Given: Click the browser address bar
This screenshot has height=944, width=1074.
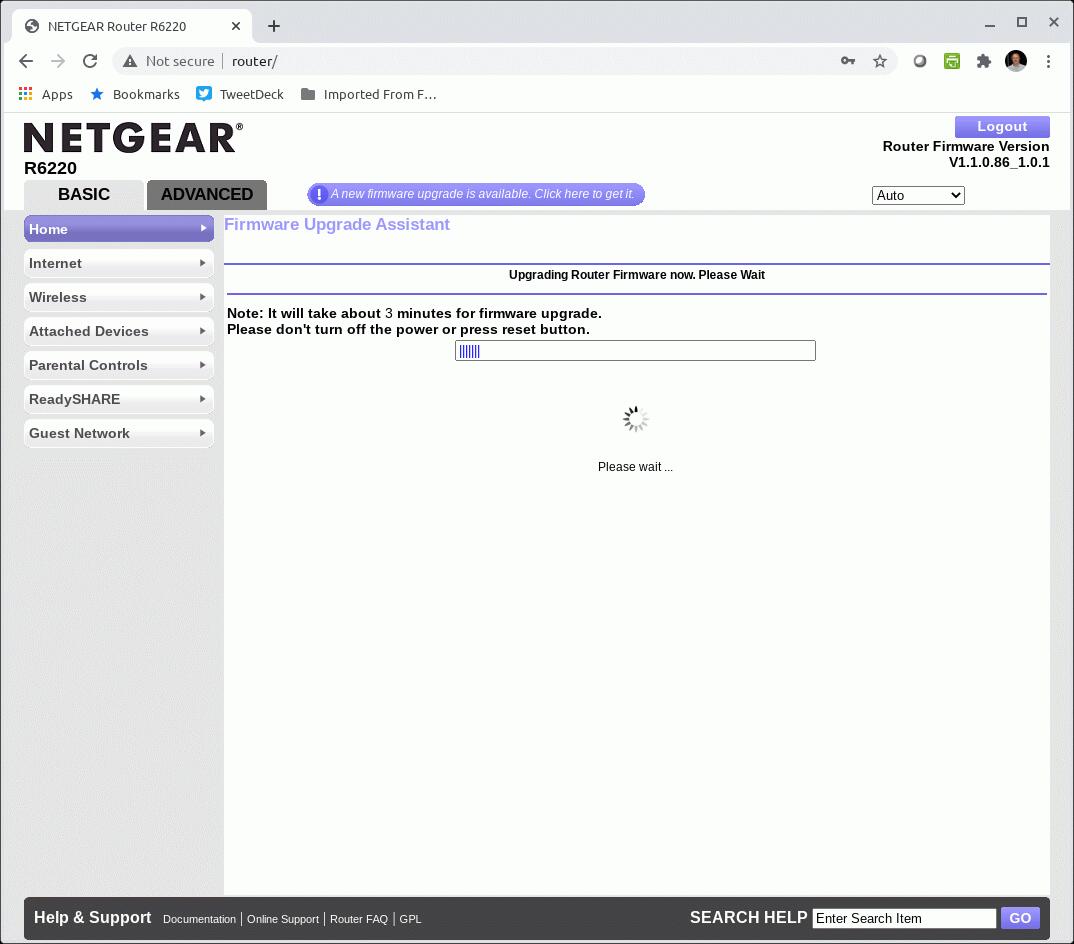Looking at the screenshot, I should point(505,61).
